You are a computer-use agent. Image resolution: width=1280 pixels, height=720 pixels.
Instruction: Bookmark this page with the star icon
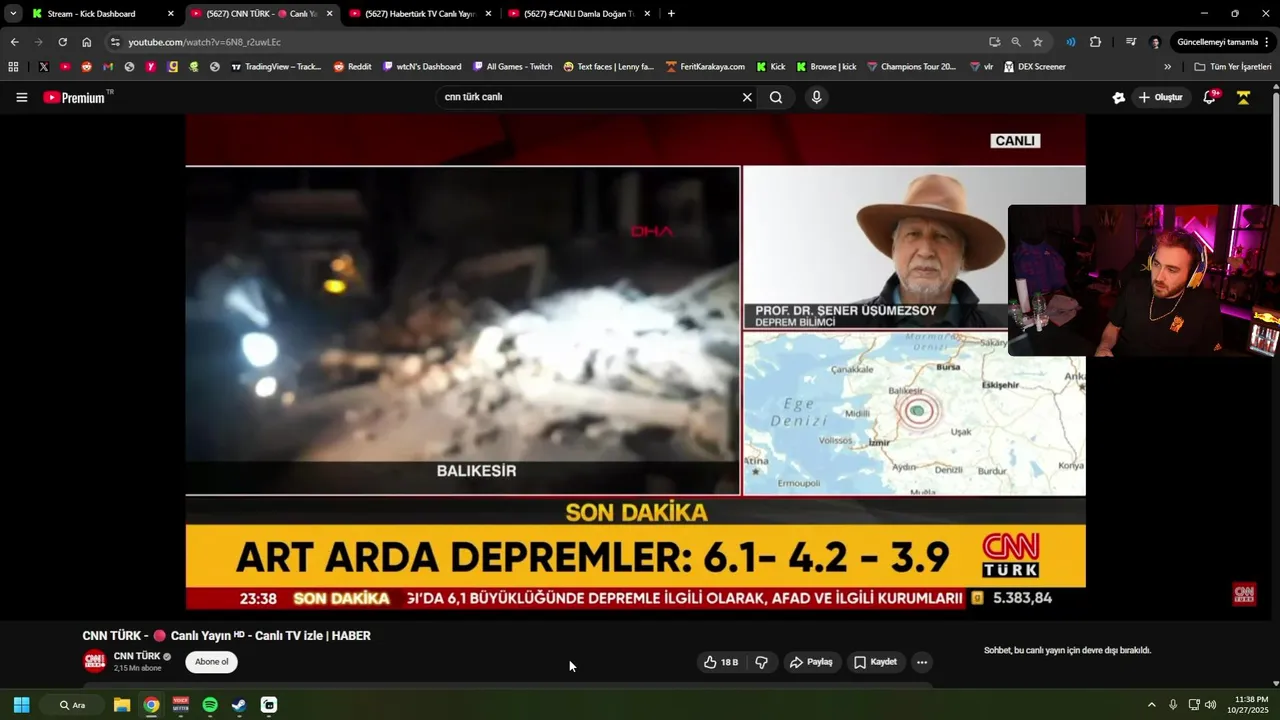pyautogui.click(x=1038, y=42)
